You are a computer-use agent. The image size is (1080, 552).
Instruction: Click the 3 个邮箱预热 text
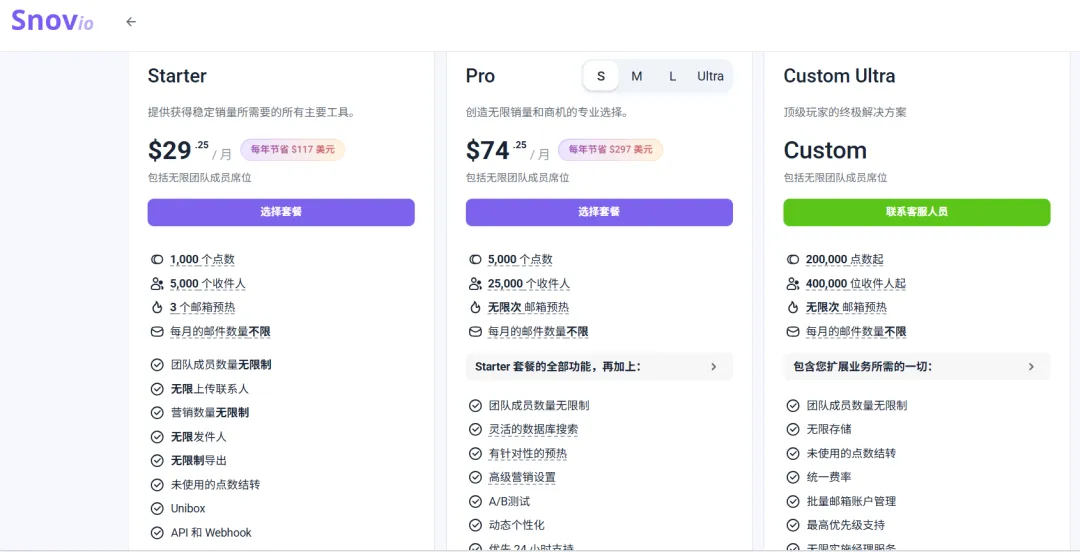point(202,307)
